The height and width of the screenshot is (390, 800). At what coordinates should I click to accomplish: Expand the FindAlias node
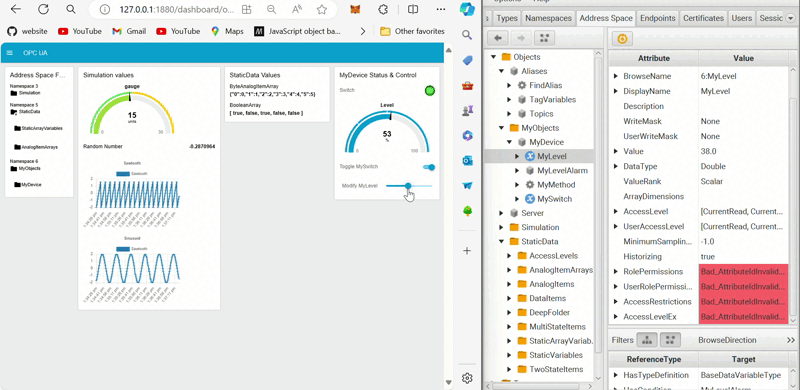(509, 85)
